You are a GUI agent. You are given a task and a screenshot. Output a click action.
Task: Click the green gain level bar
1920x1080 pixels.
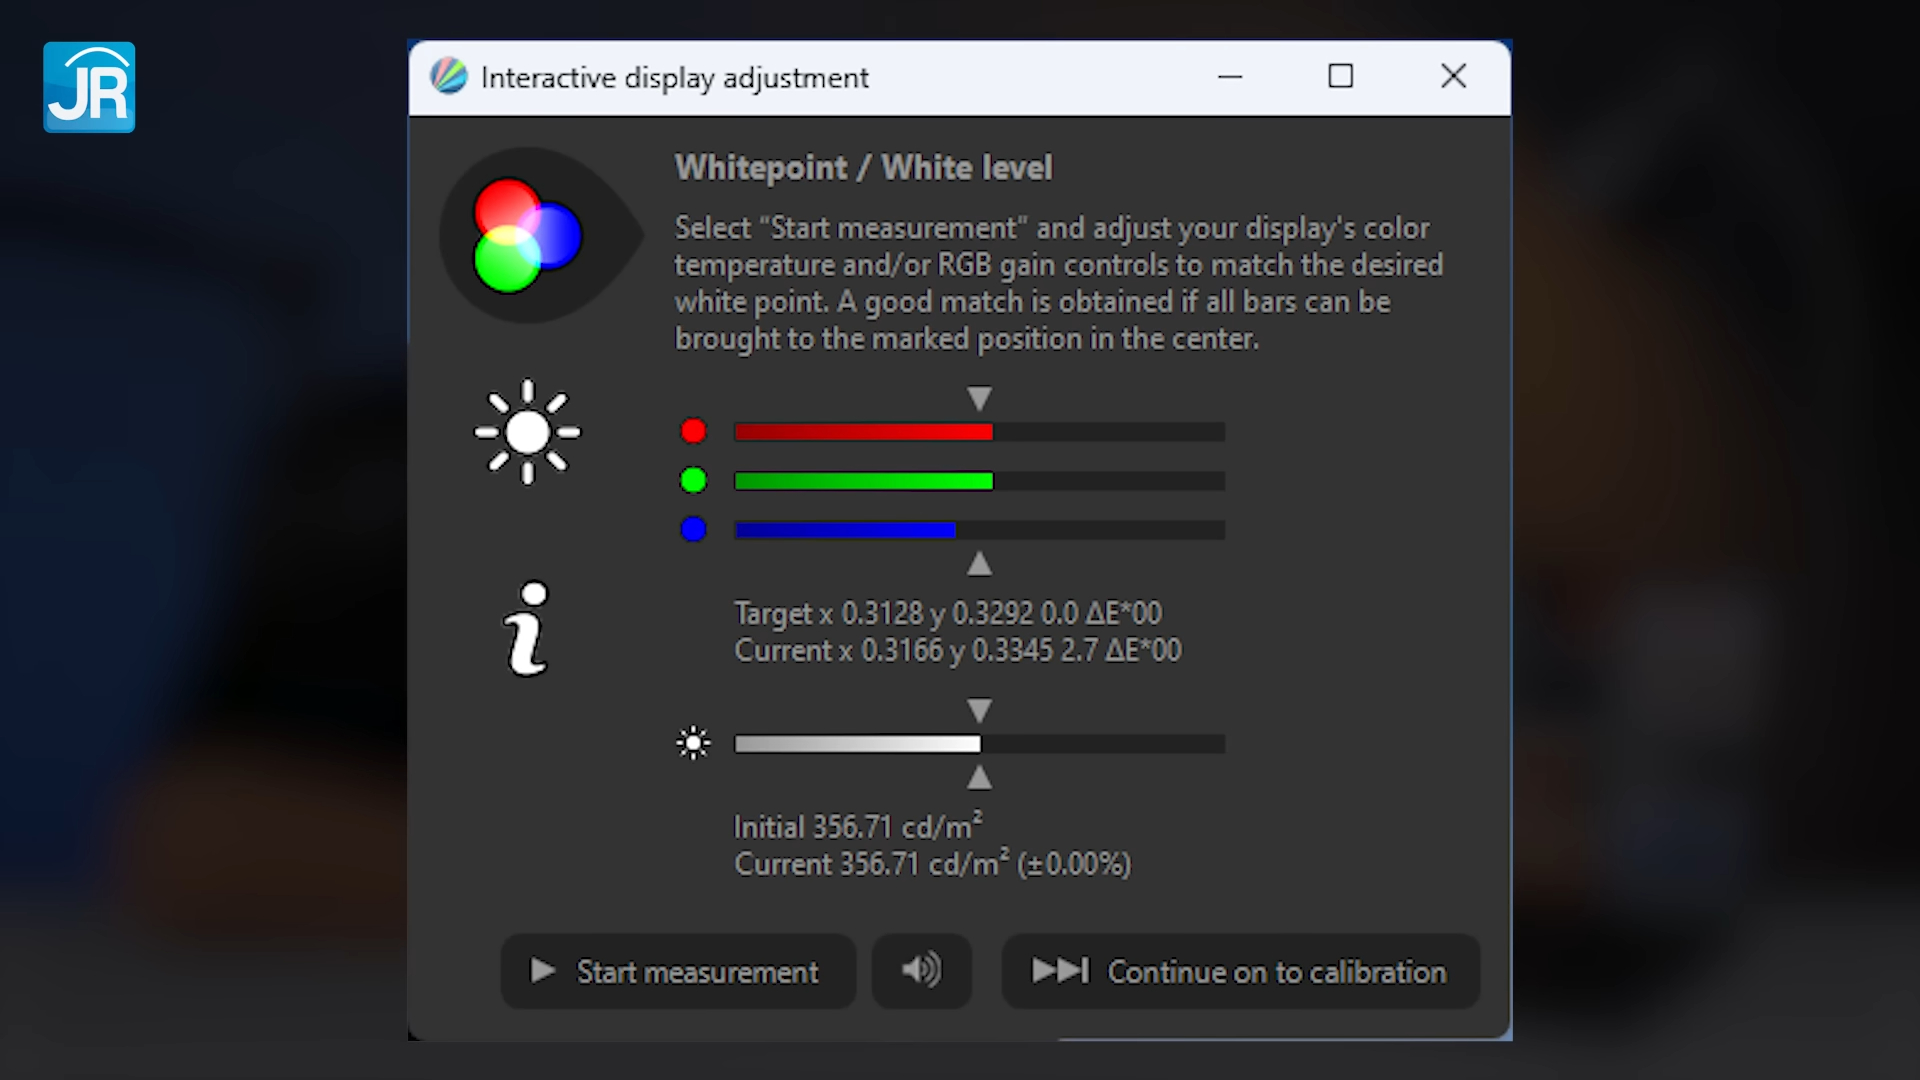point(979,481)
